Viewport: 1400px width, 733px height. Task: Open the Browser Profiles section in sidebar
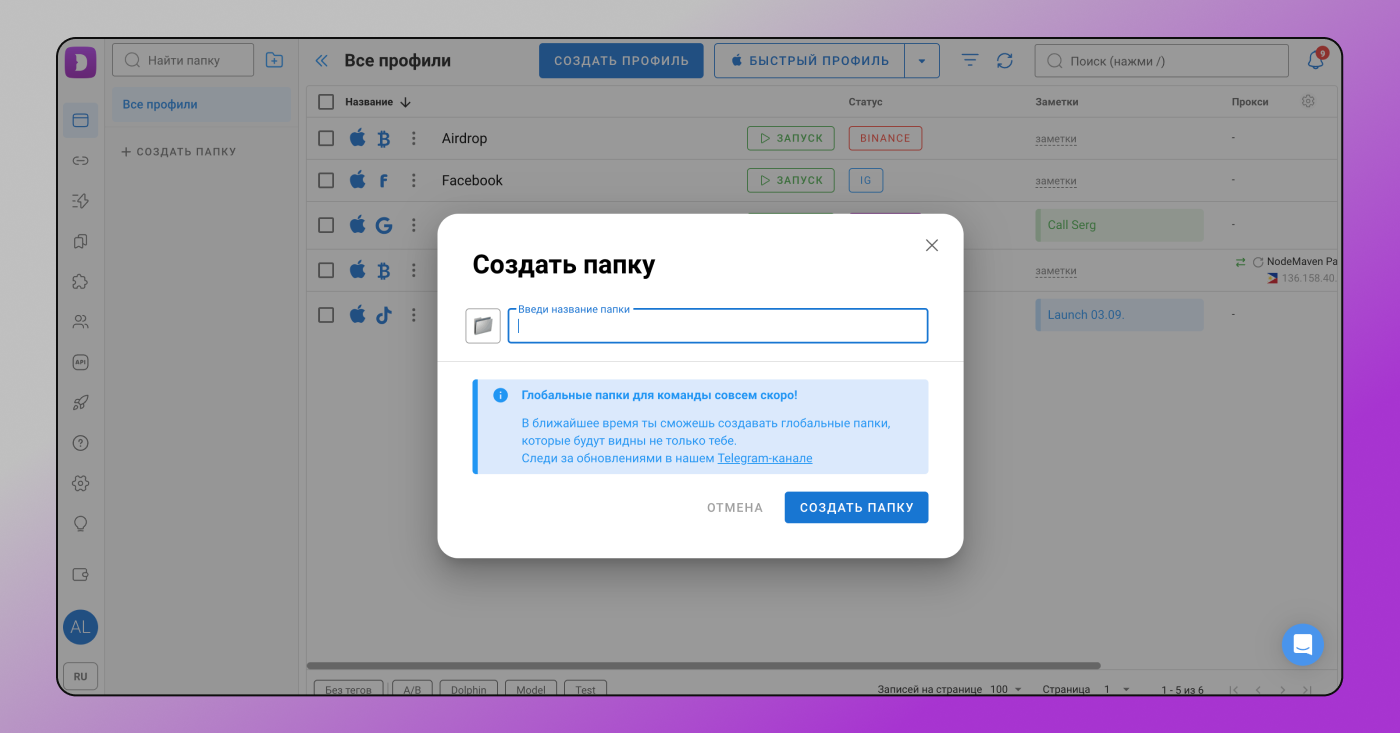point(80,120)
